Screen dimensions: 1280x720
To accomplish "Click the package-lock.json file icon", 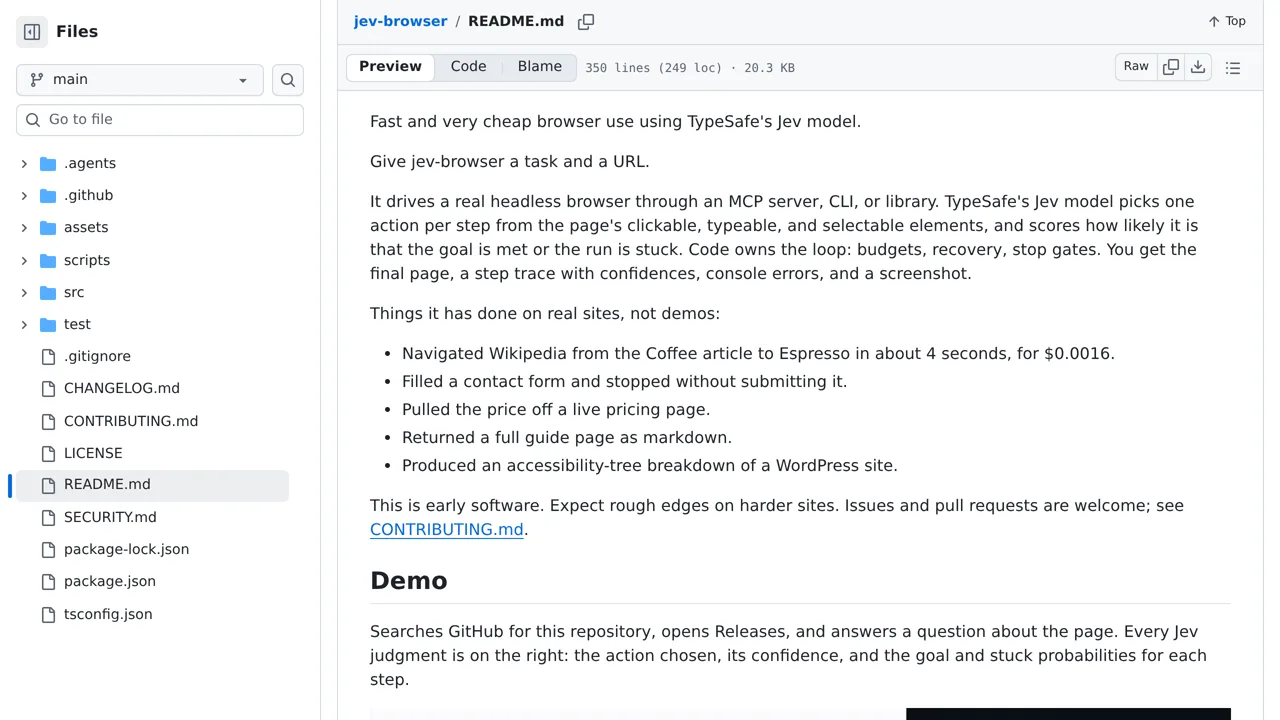I will (48, 550).
